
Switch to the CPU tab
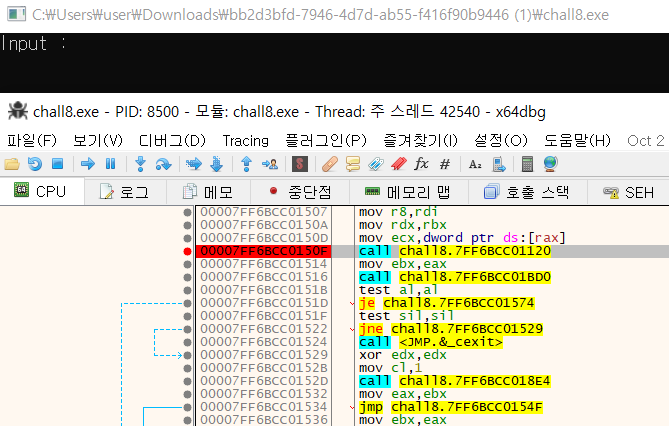(x=42, y=192)
